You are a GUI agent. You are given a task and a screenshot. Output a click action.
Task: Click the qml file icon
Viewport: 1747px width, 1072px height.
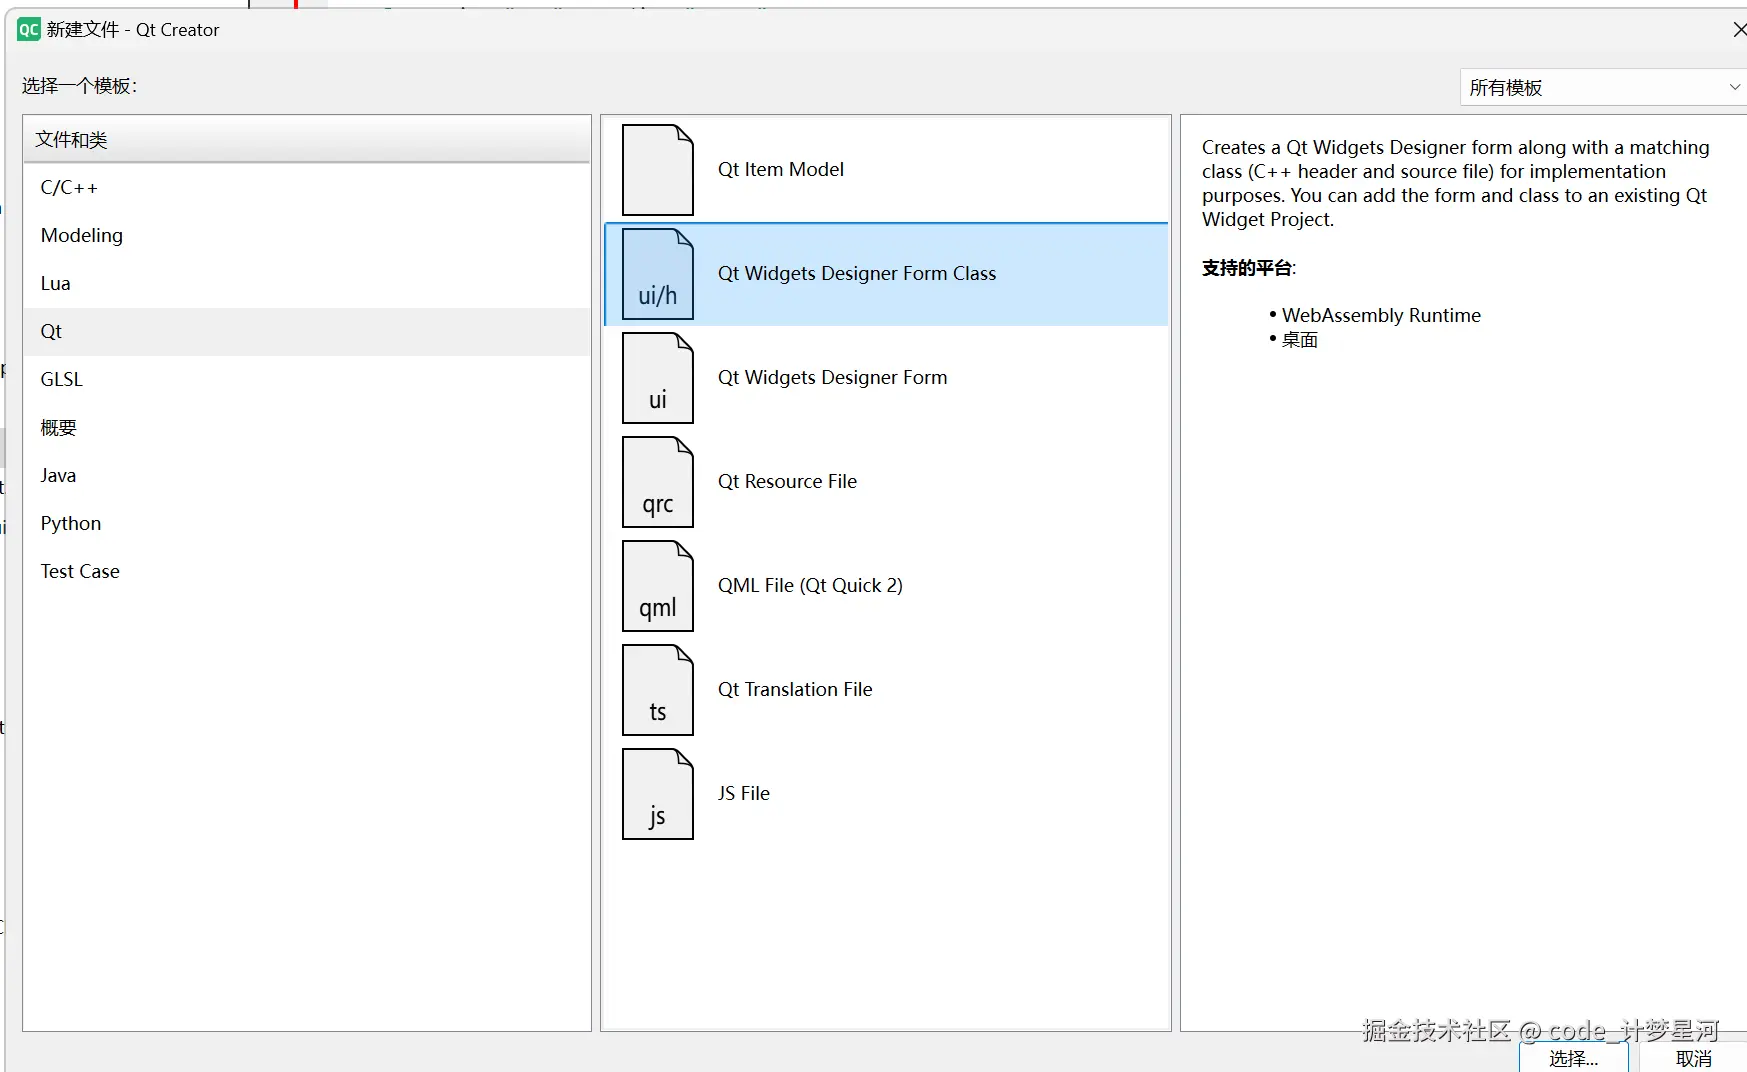click(x=657, y=586)
